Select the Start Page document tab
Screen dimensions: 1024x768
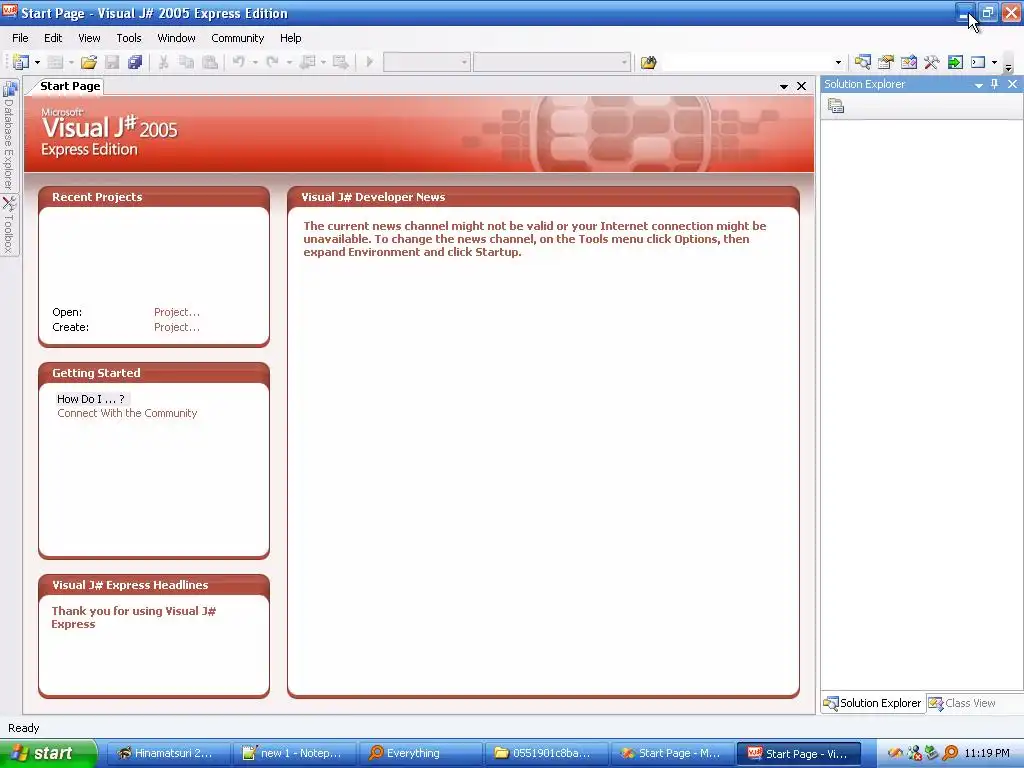70,86
